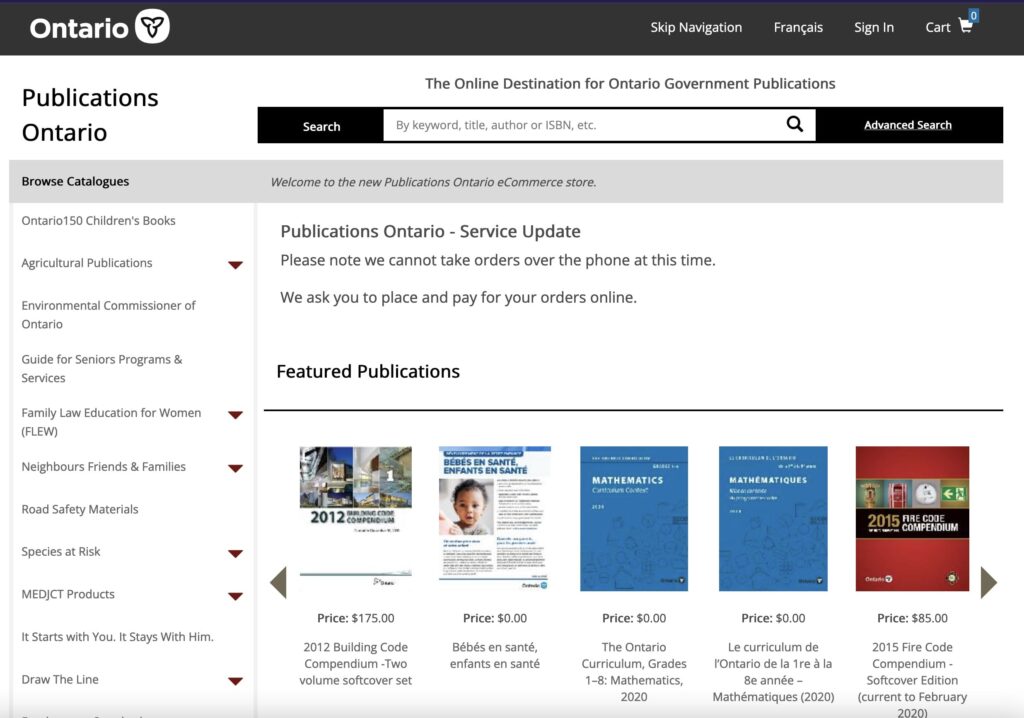Expand Neighbours Friends & Families arrow
The height and width of the screenshot is (718, 1024).
236,468
